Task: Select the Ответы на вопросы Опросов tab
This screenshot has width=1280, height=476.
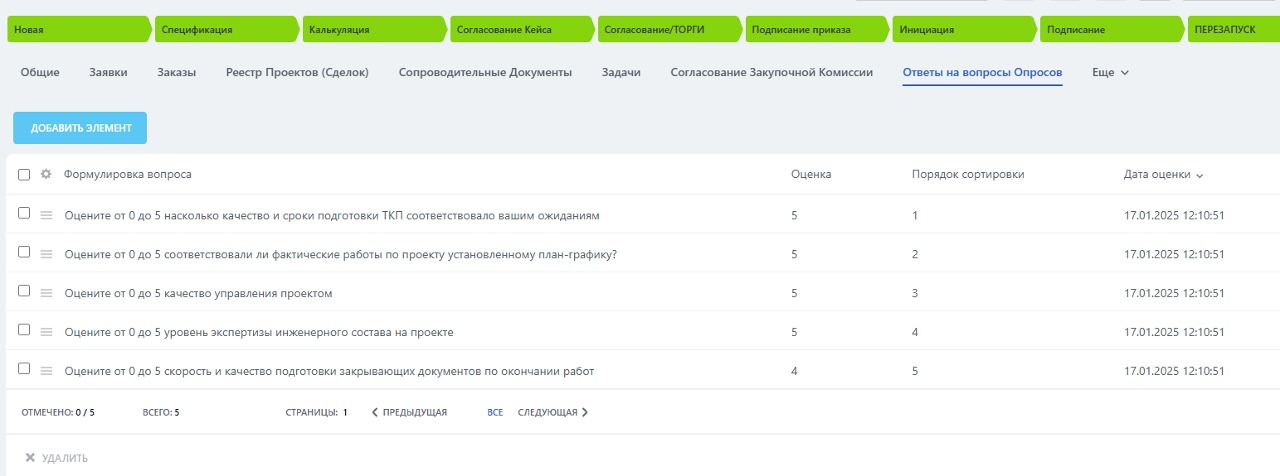Action: tap(982, 73)
